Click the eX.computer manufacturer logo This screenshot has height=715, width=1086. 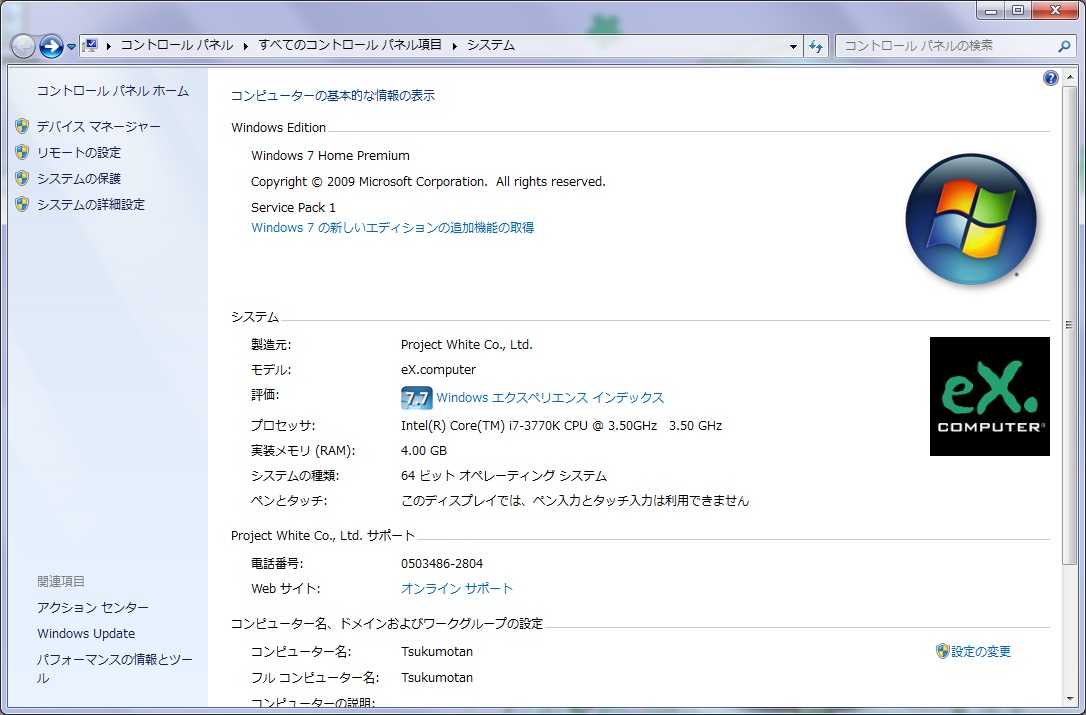pyautogui.click(x=989, y=396)
